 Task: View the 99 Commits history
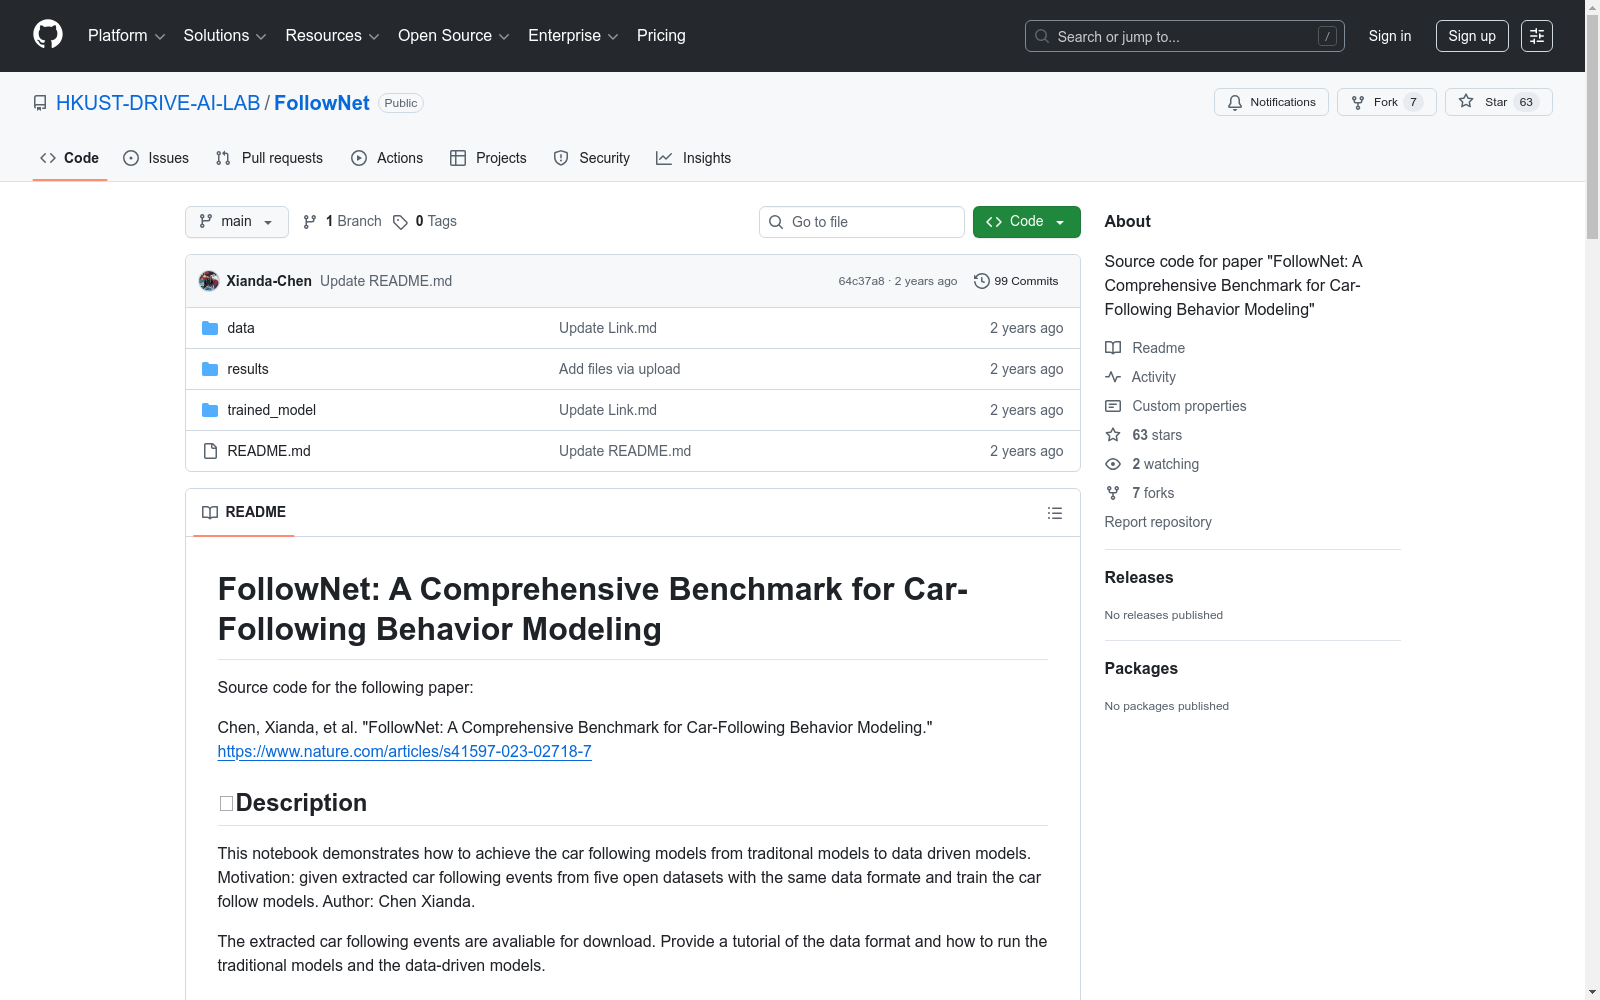(x=1016, y=281)
